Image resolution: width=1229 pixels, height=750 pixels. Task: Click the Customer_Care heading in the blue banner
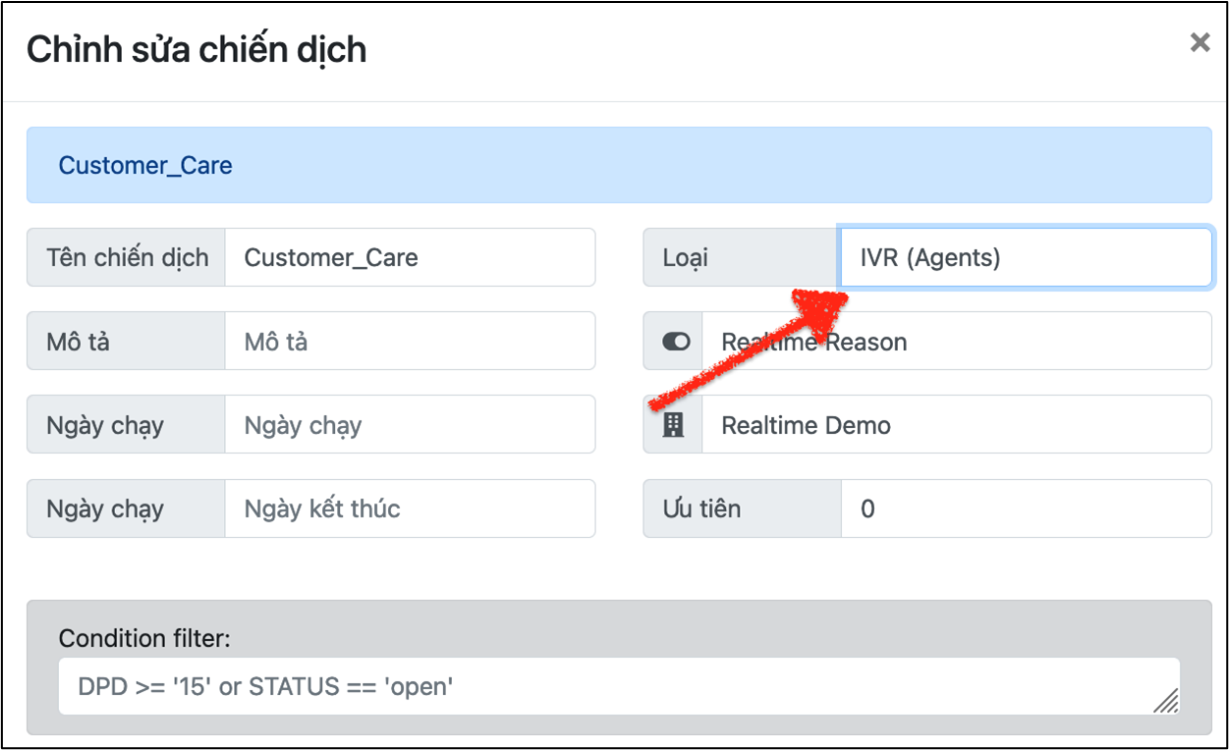[146, 165]
